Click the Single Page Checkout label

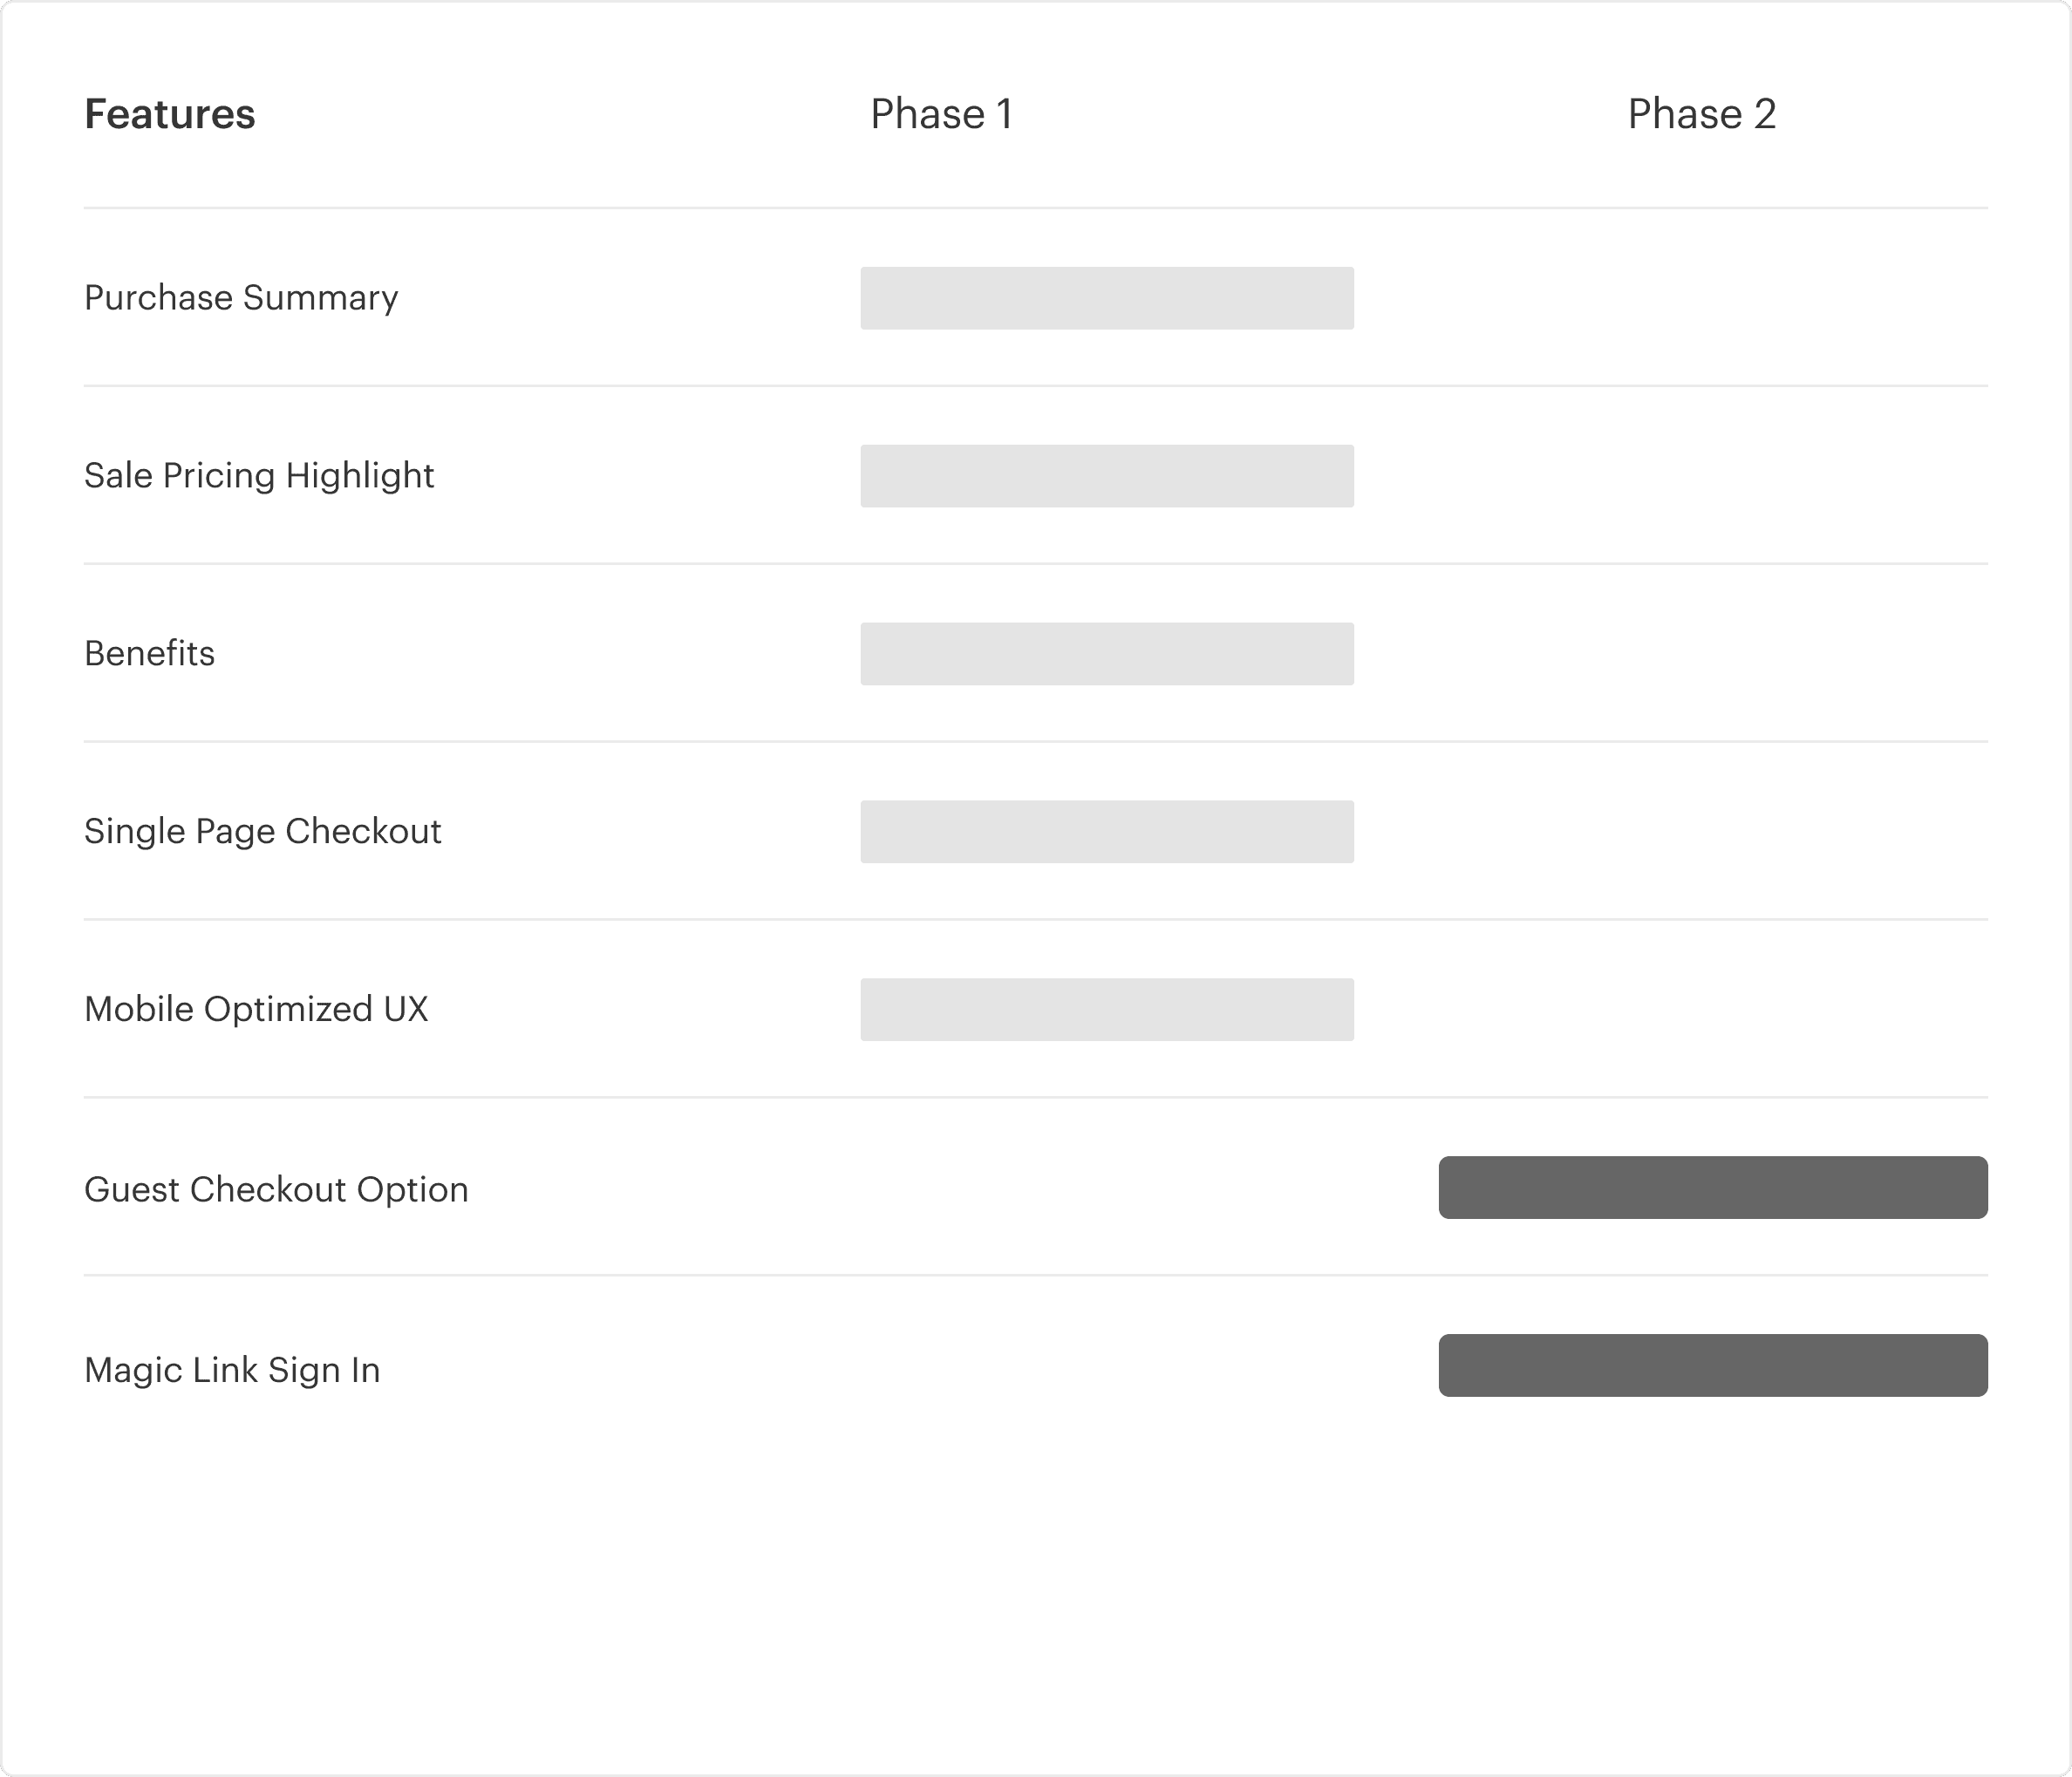pyautogui.click(x=263, y=832)
